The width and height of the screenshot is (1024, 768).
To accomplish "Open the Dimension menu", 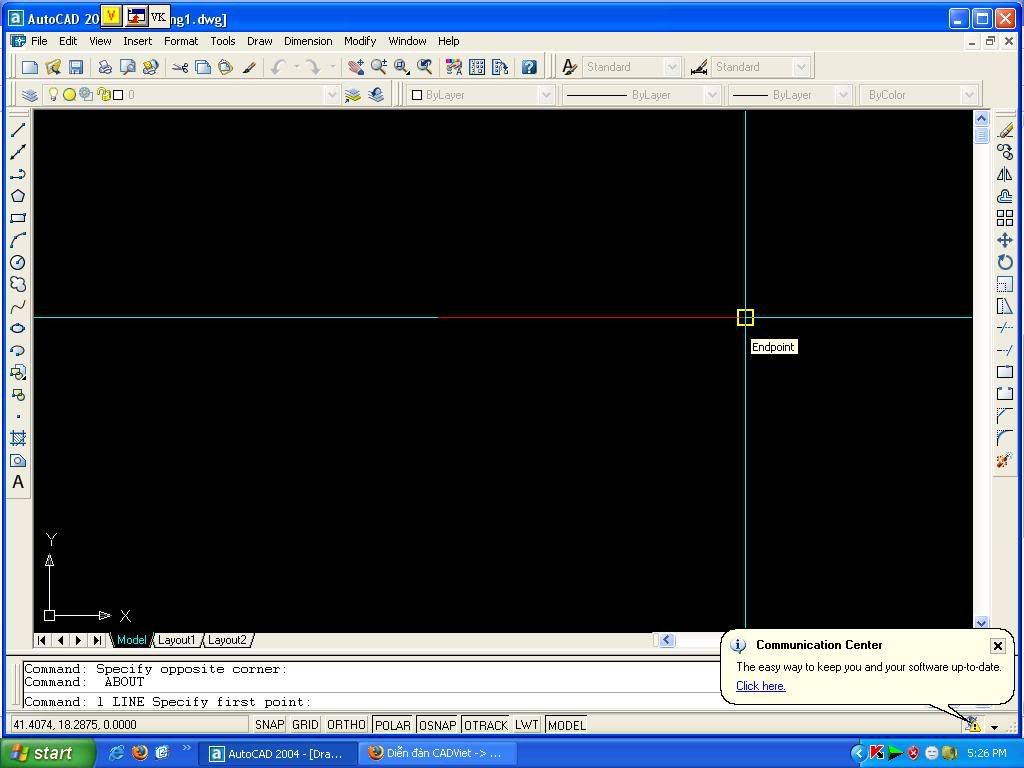I will [x=308, y=41].
